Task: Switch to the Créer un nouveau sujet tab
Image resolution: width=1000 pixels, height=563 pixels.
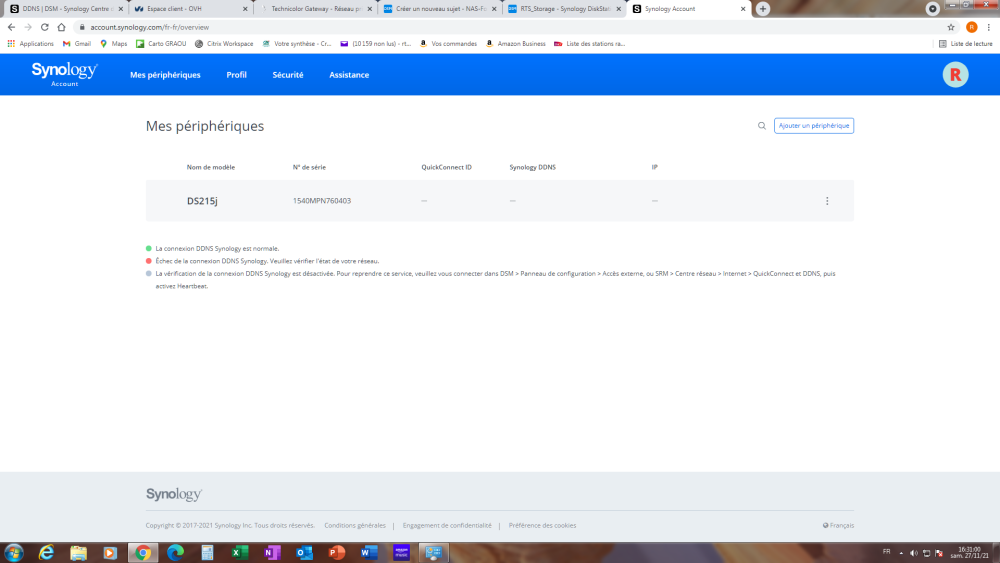Action: [440, 9]
